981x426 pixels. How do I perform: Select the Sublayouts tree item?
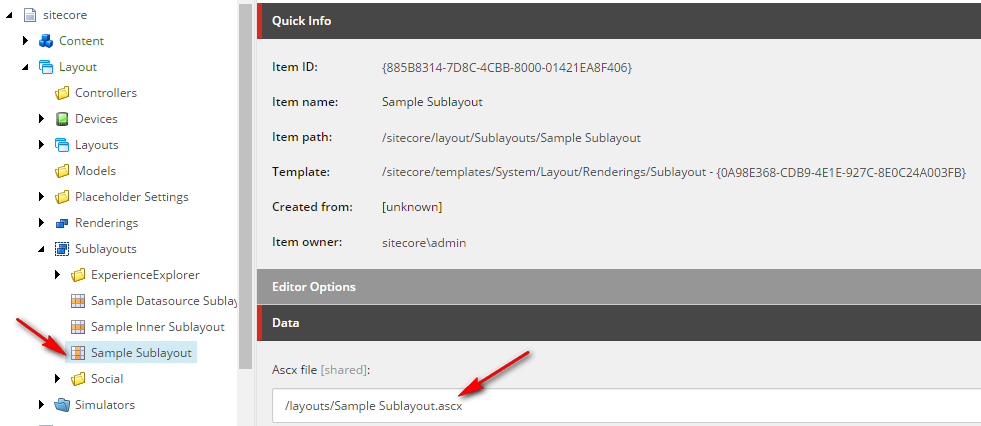pos(106,249)
